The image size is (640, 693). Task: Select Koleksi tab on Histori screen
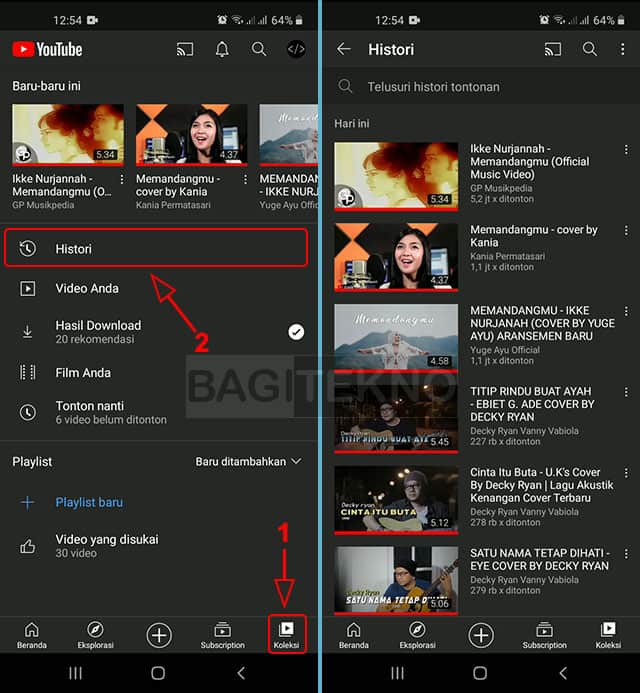pyautogui.click(x=608, y=635)
